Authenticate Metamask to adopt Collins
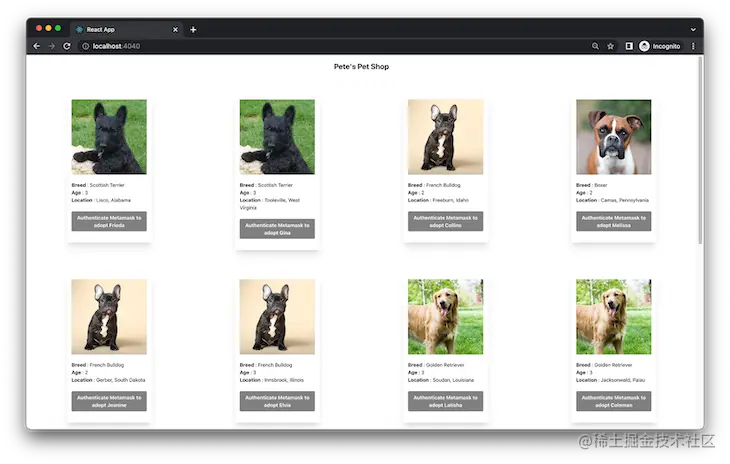This screenshot has height=464, width=730. (446, 222)
